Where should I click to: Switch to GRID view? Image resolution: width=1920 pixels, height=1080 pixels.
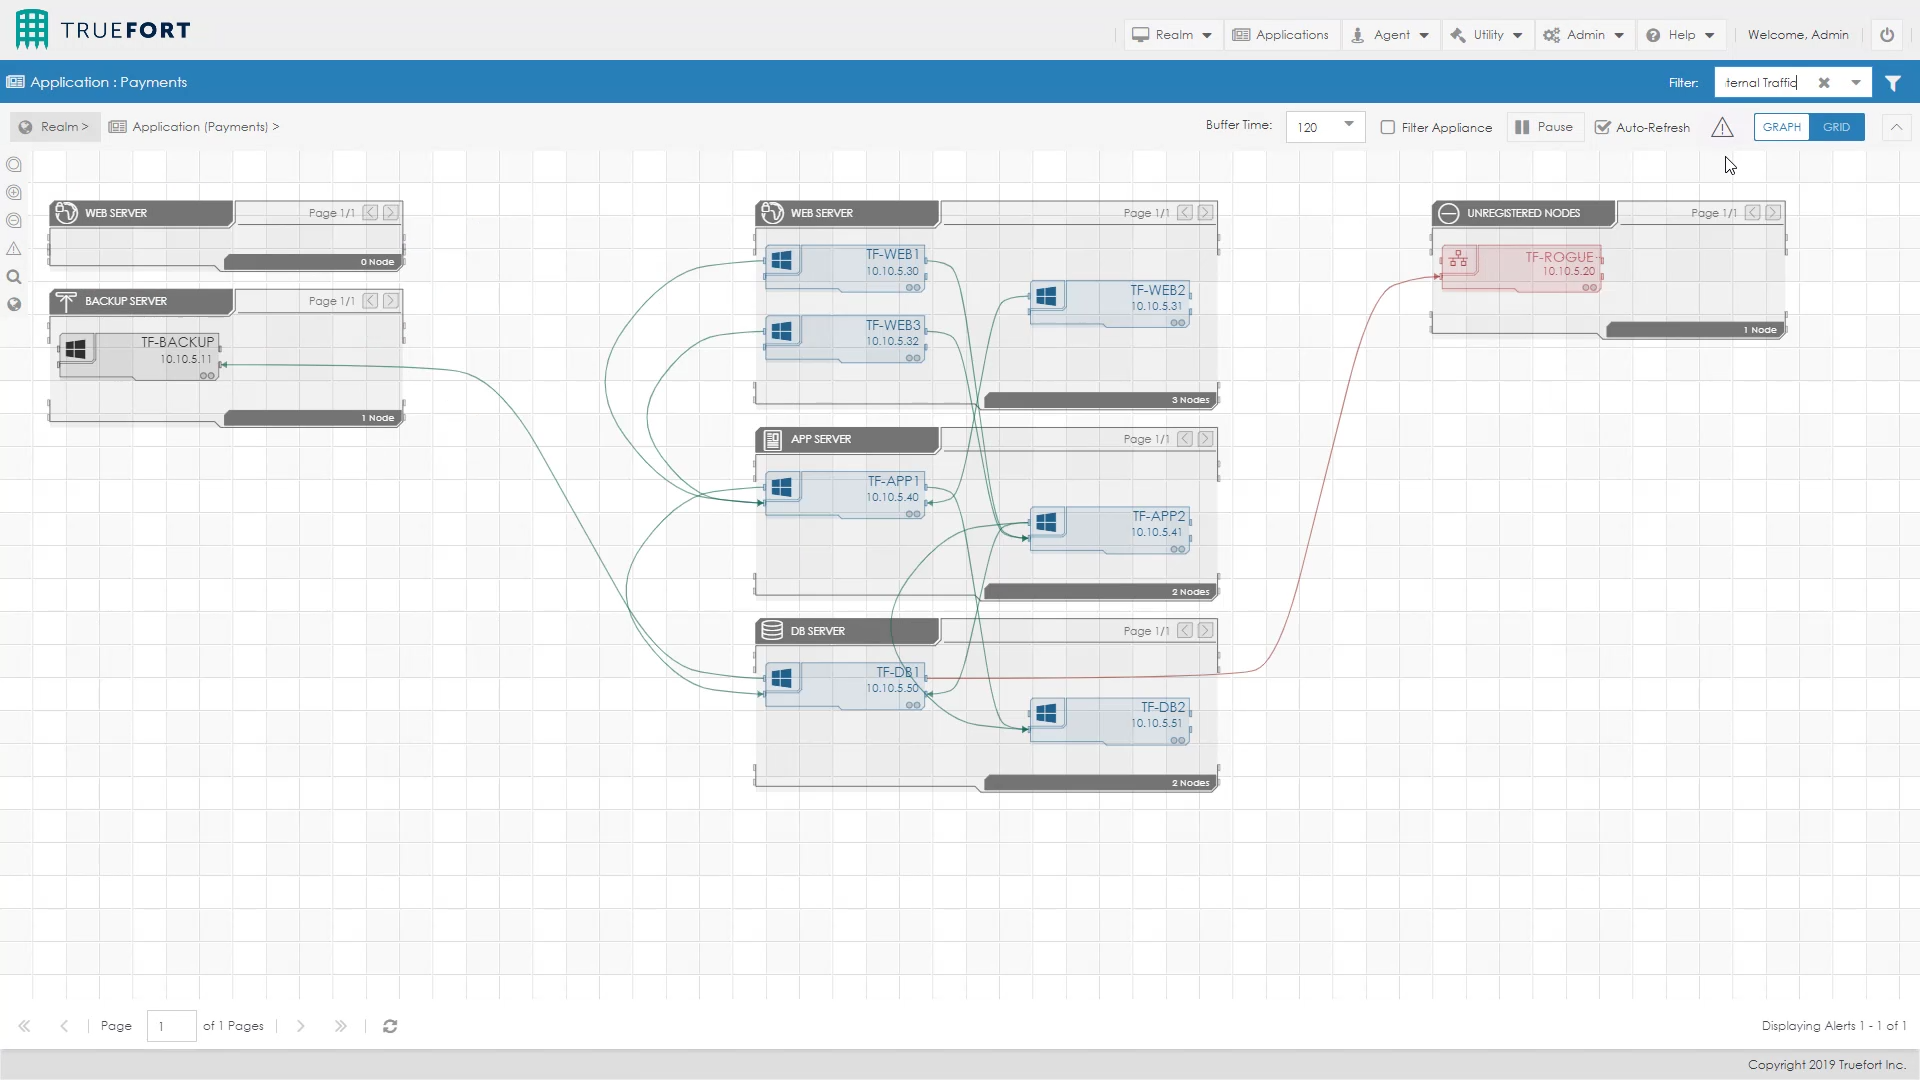click(1836, 127)
